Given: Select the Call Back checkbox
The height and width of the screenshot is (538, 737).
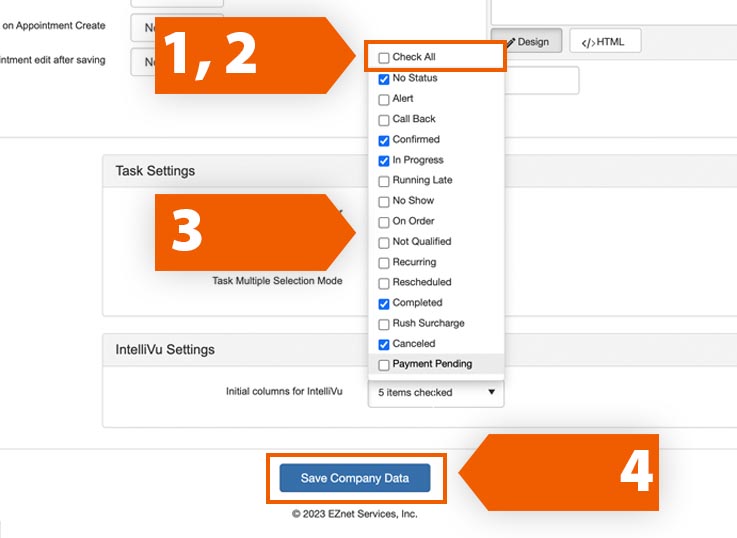Looking at the screenshot, I should (x=384, y=120).
